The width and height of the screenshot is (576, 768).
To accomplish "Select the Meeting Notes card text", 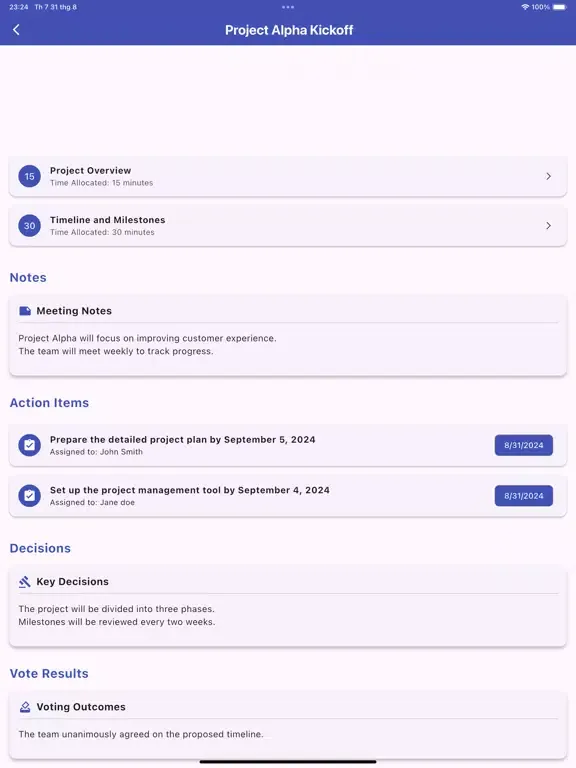I will [x=147, y=345].
